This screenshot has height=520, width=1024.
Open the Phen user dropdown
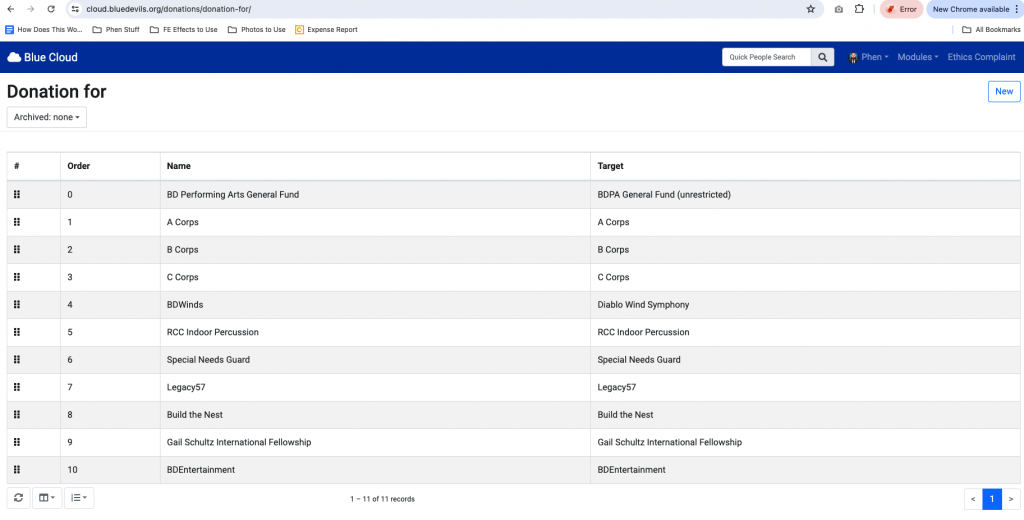click(x=869, y=57)
